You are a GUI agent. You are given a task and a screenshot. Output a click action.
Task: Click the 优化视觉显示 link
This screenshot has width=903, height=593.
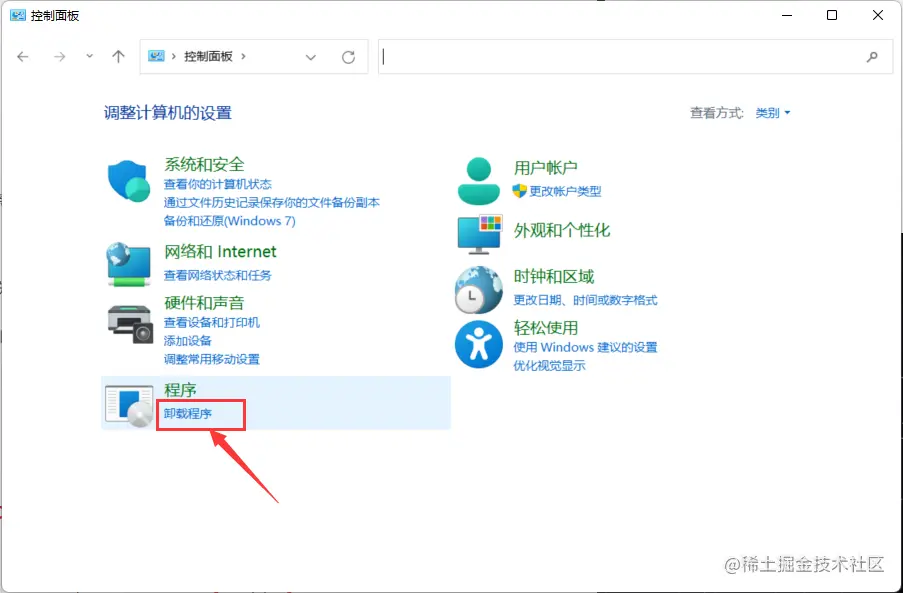click(x=549, y=366)
